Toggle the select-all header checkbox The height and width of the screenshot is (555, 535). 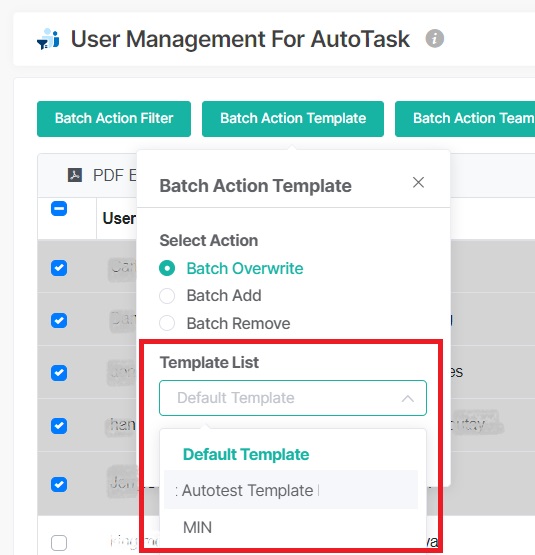click(59, 208)
